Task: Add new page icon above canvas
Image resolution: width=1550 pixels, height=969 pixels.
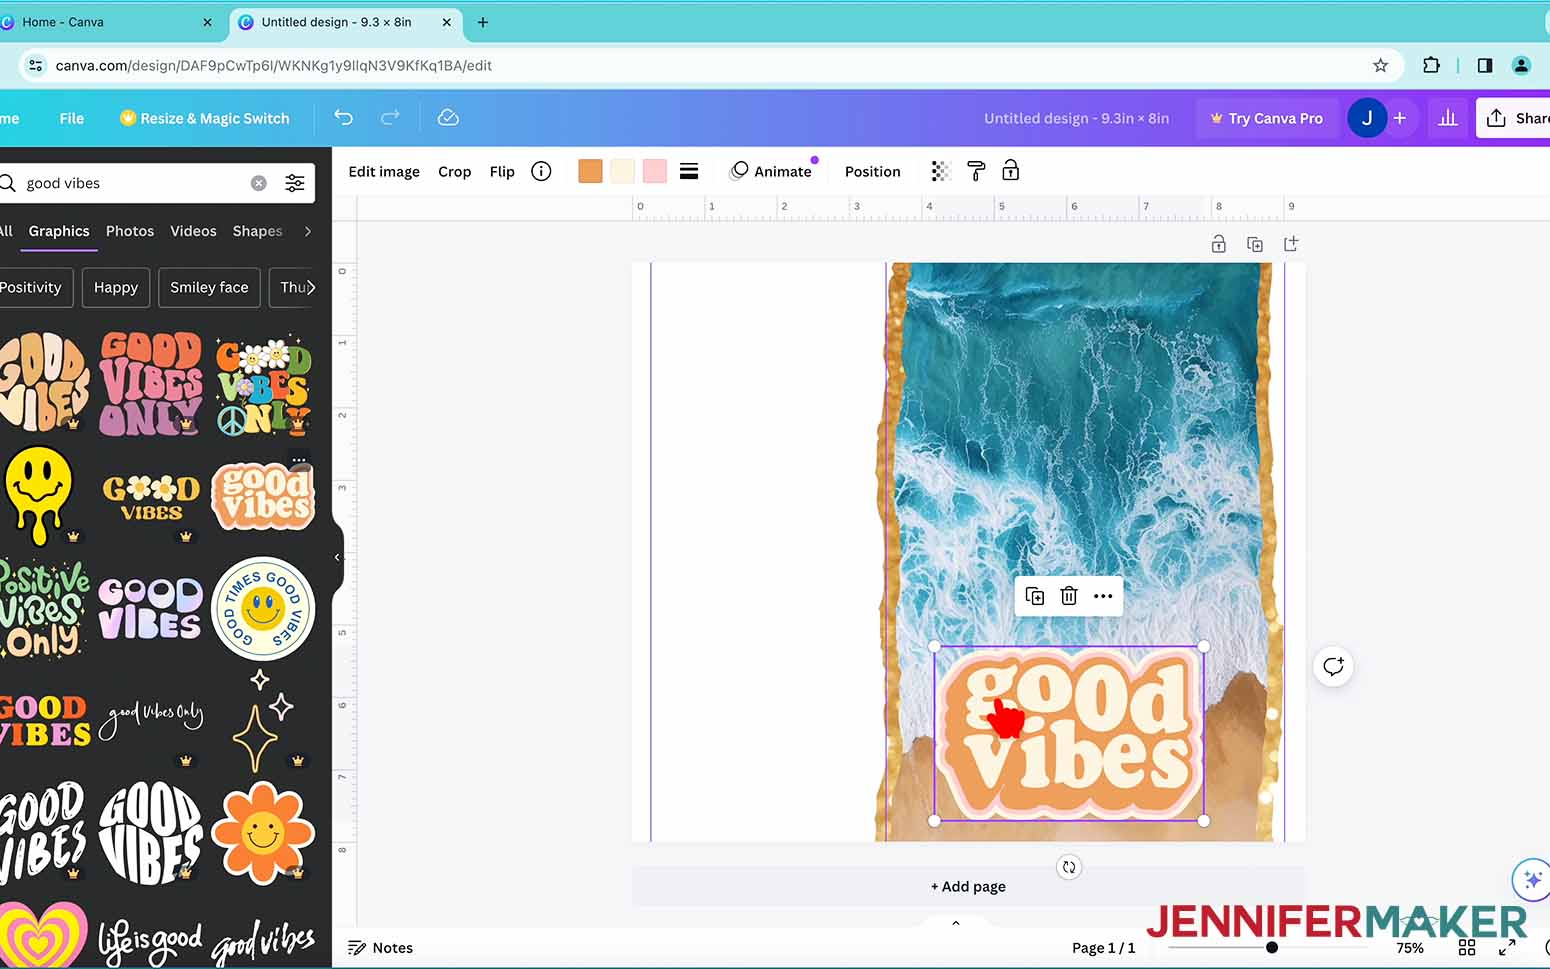Action: point(1291,244)
